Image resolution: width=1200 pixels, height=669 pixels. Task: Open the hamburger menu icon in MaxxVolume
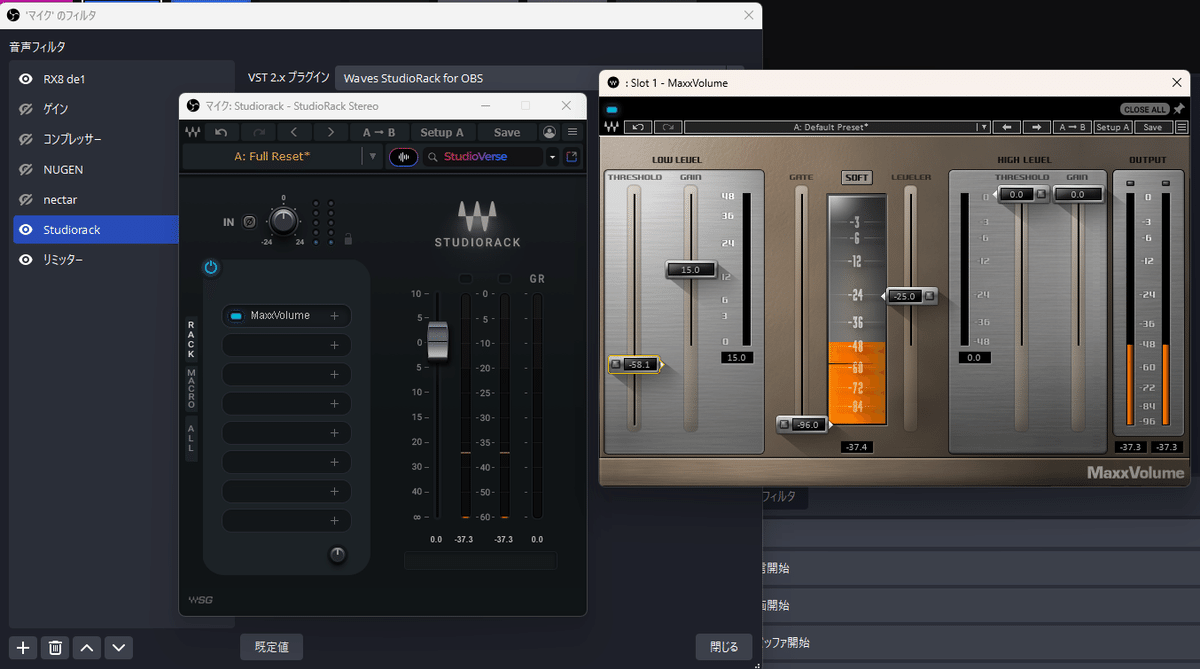point(1182,127)
